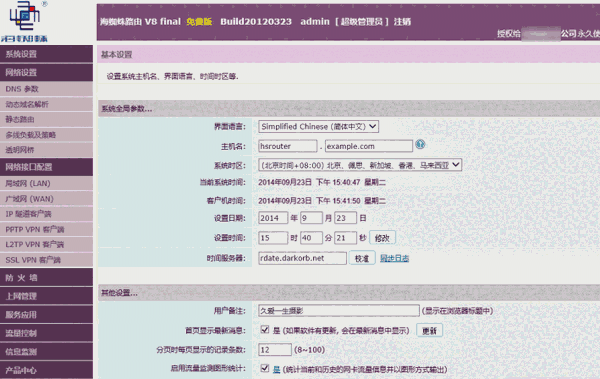Focus the time server field rdate.darkorb.net
The width and height of the screenshot is (600, 379).
302,258
